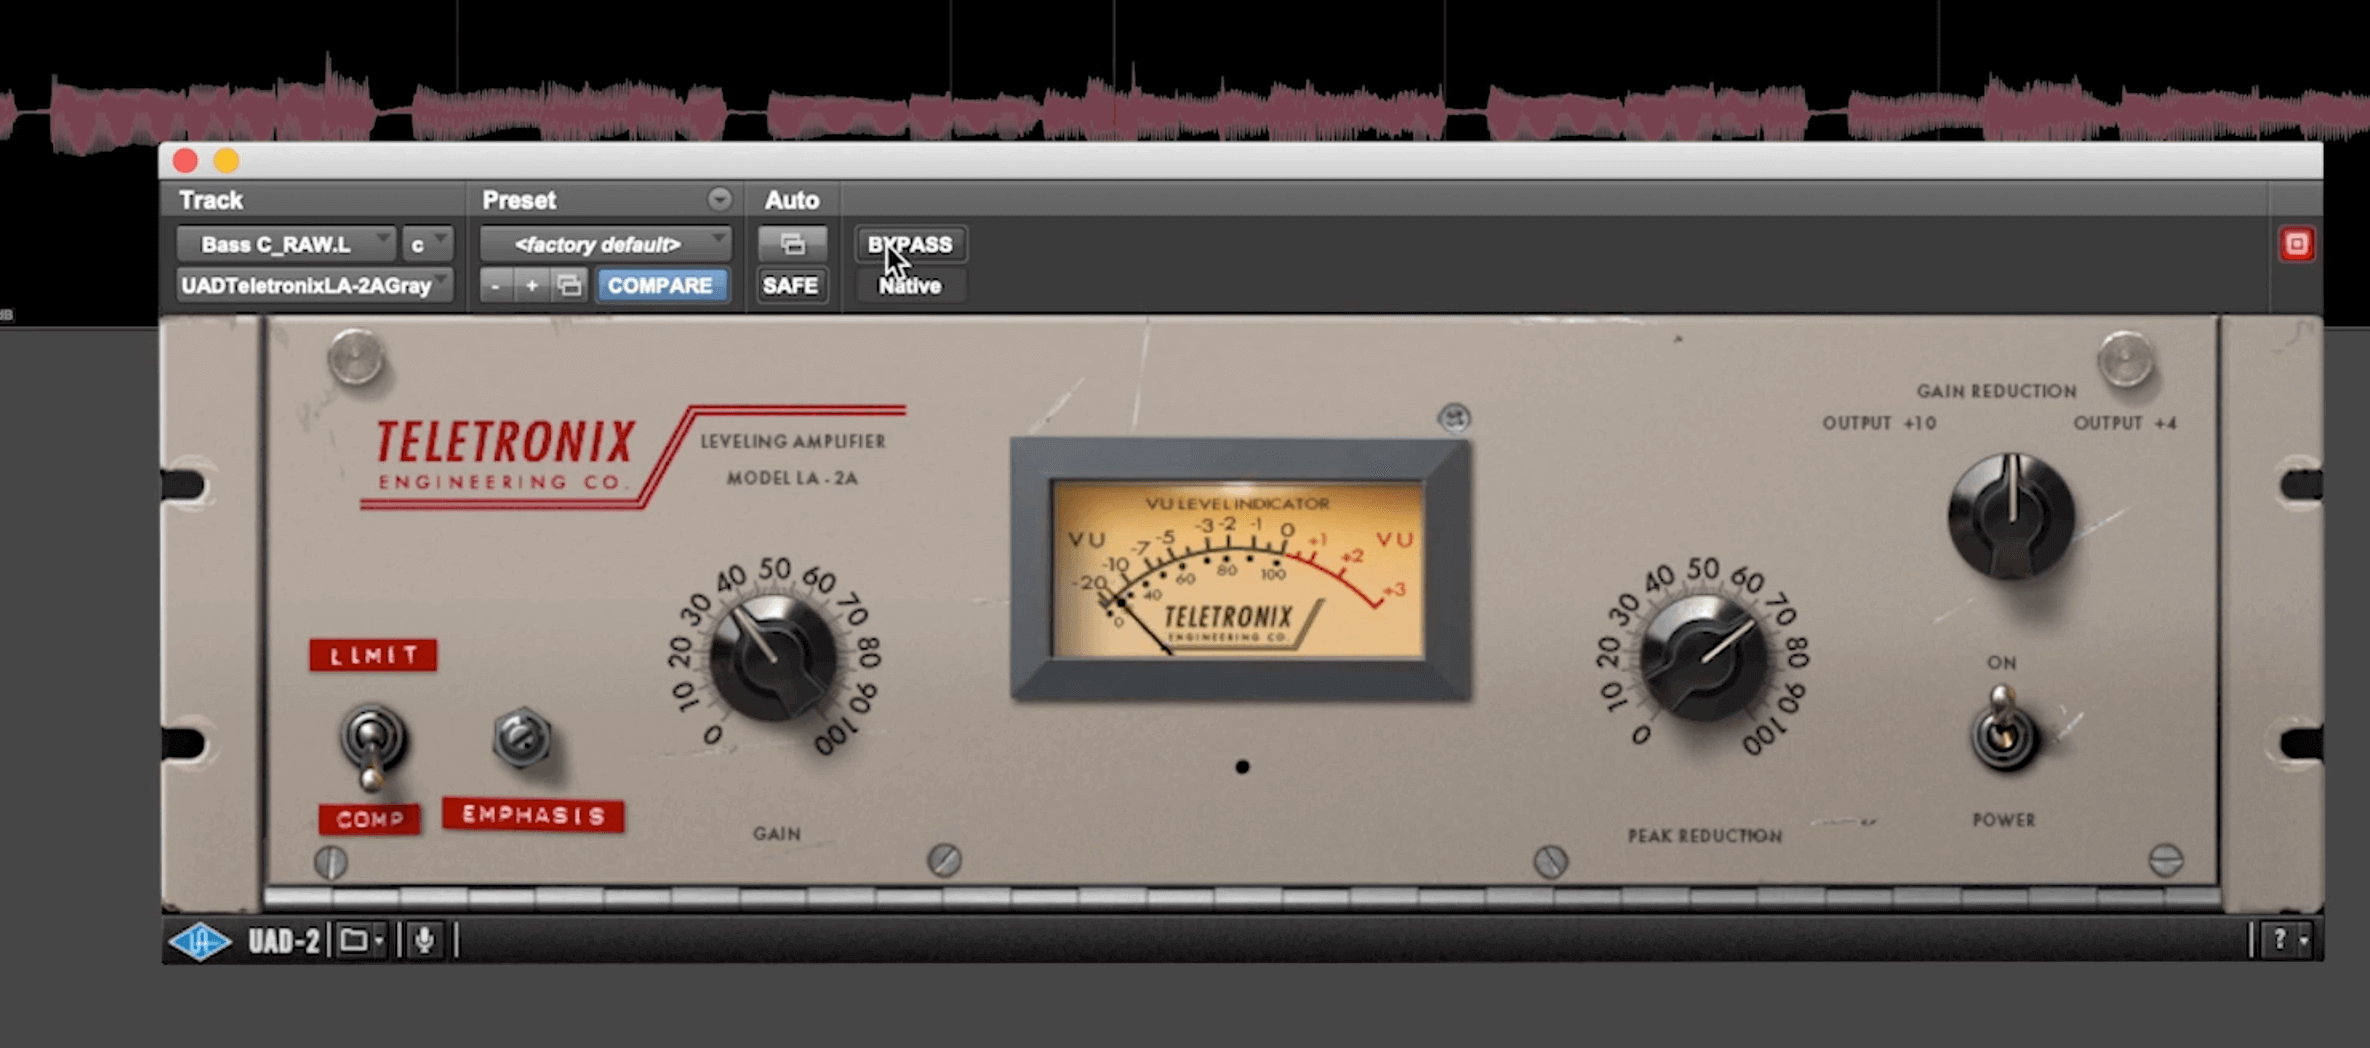
Task: Adjust the EMPHASIS screw control
Action: click(521, 739)
